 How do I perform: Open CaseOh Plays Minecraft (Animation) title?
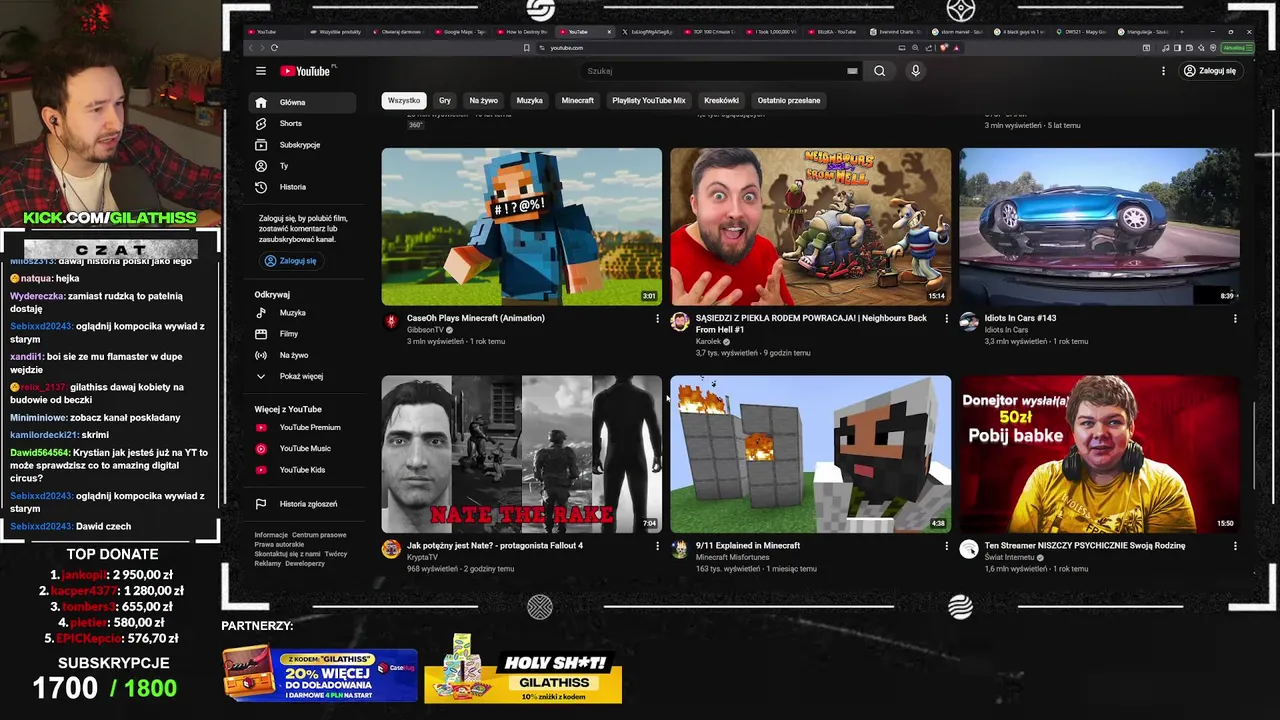pos(476,318)
